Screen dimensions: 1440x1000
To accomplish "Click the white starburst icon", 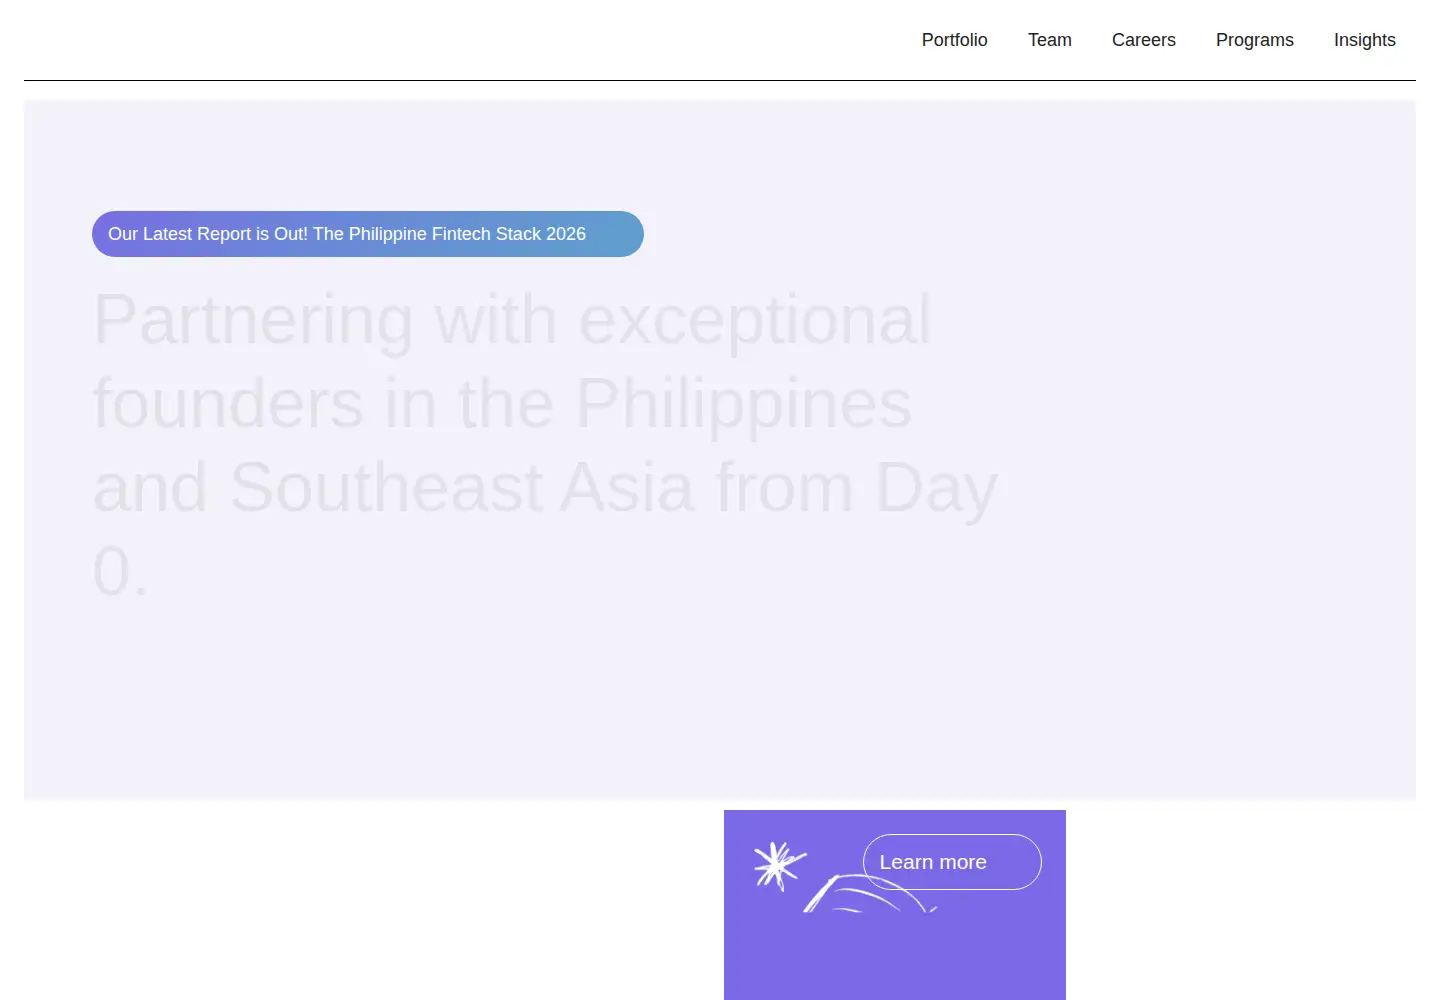I will tap(779, 865).
